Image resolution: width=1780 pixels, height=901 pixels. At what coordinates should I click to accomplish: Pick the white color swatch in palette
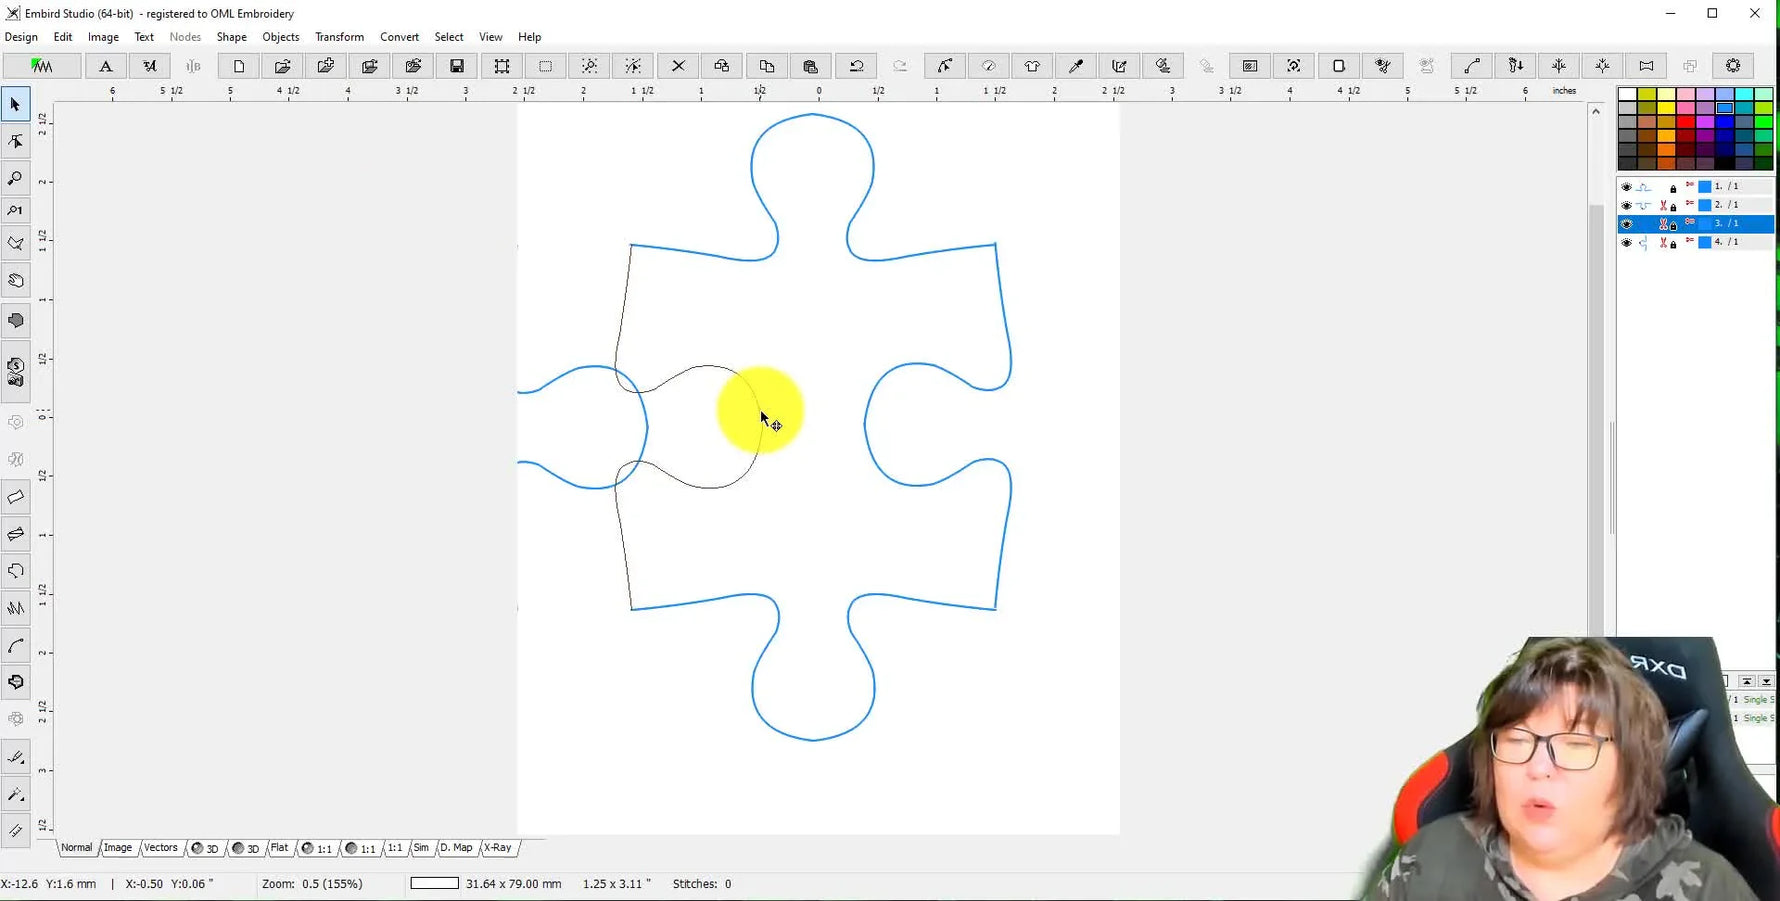pos(1627,94)
